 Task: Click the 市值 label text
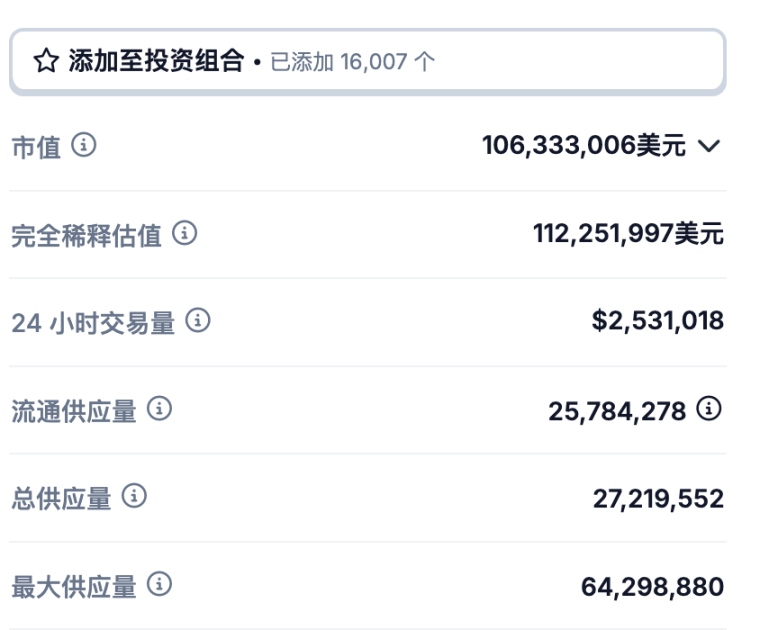point(36,148)
